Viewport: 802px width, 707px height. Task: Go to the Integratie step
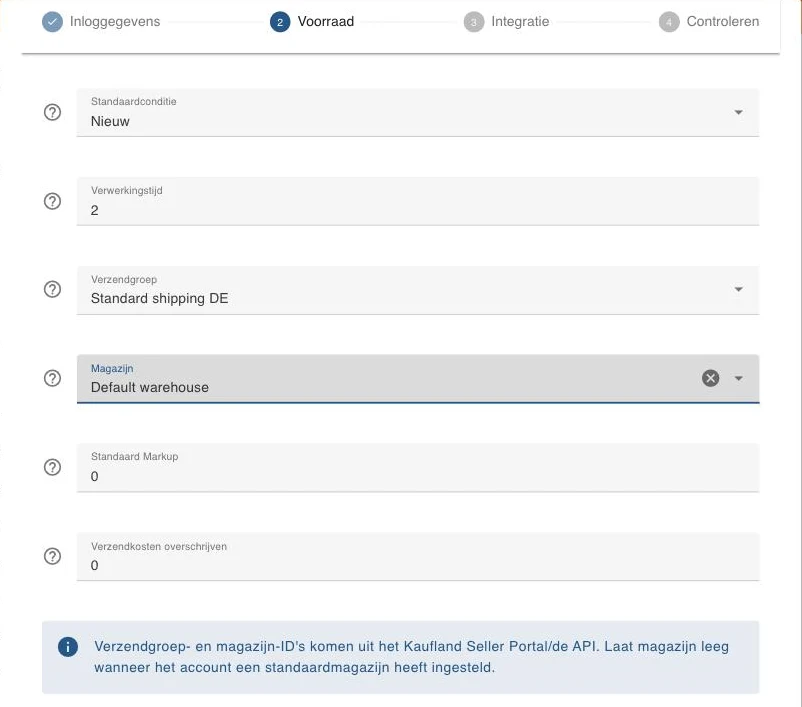520,21
